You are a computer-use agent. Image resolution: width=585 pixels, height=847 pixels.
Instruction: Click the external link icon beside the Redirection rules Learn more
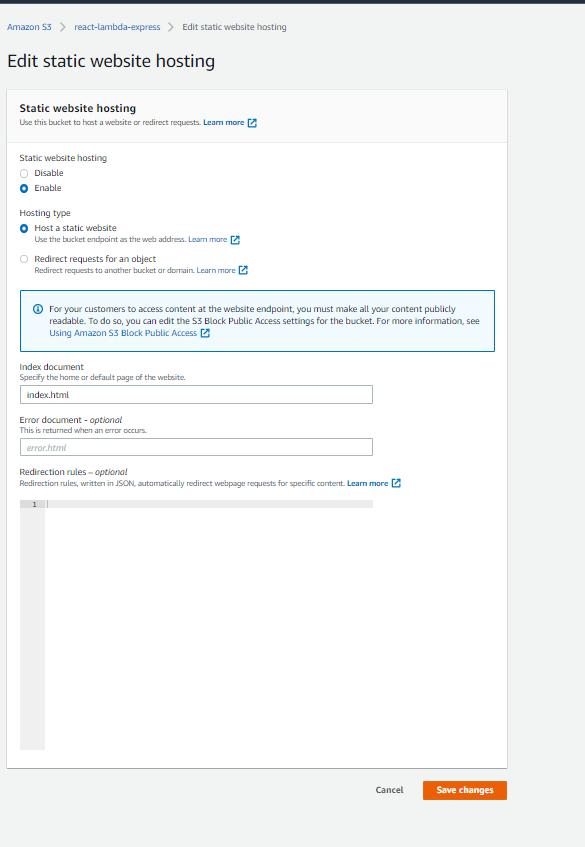pos(396,483)
